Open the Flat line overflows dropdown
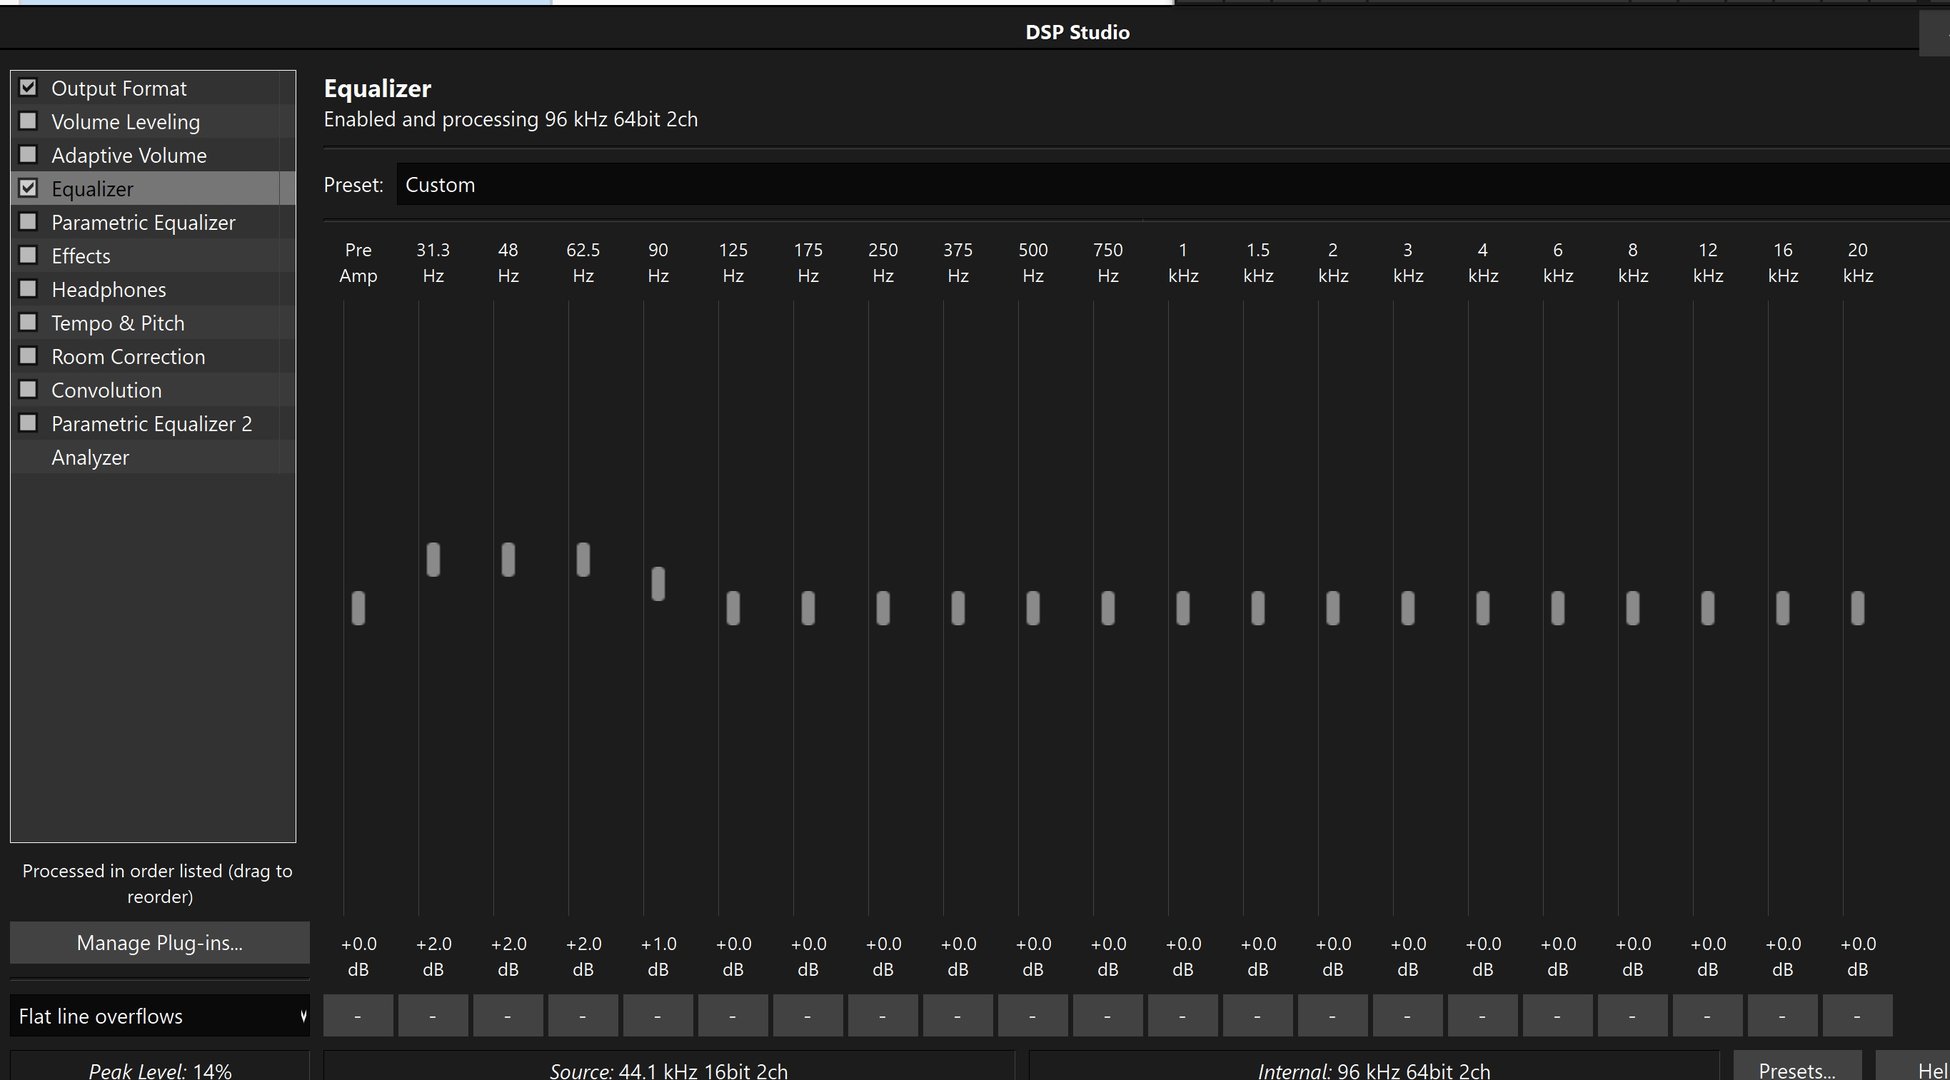The width and height of the screenshot is (1950, 1080). [x=160, y=1016]
